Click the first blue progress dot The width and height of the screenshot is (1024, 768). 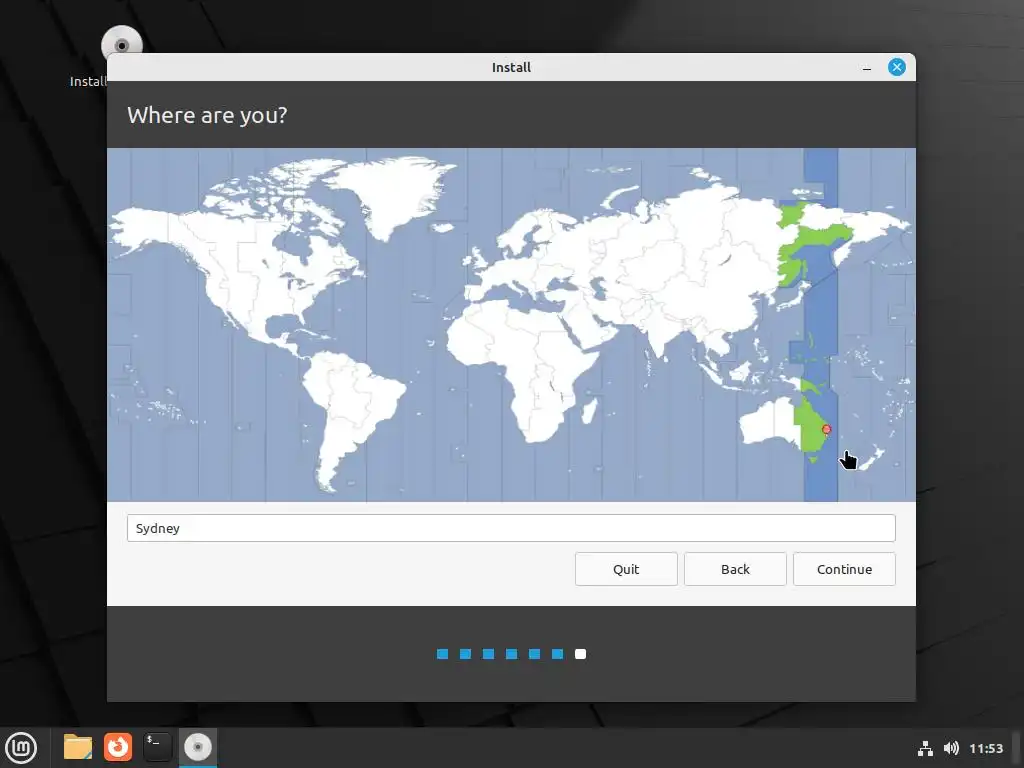443,654
